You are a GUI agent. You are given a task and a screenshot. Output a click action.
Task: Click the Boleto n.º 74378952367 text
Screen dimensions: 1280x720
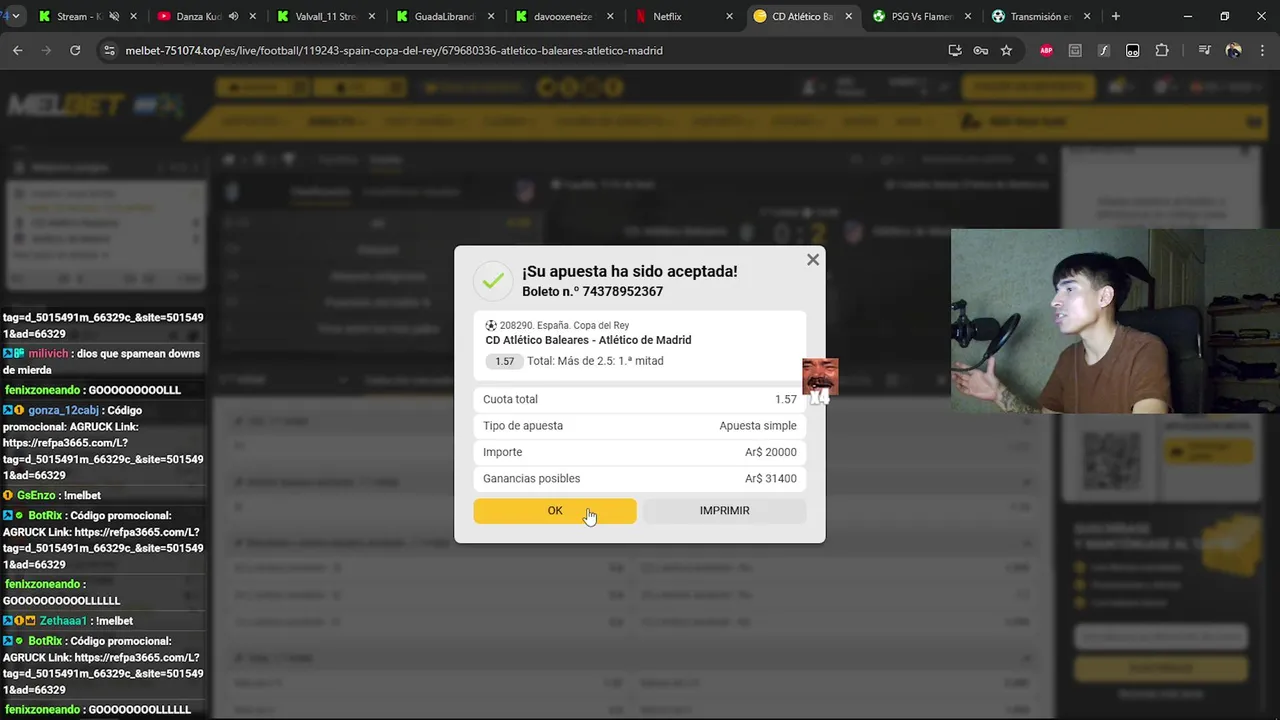[x=592, y=292]
